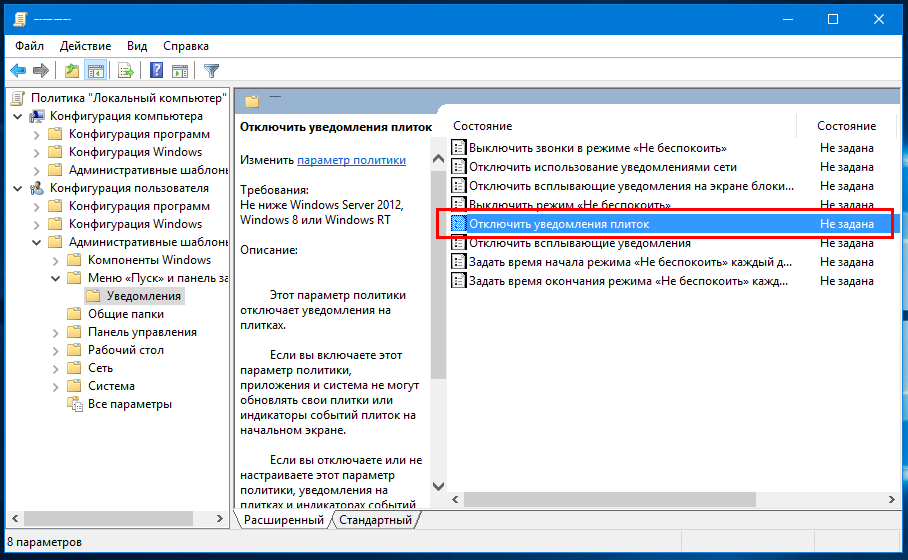Click the Конфигурация компьютера computer icon
The image size is (908, 560).
[37, 116]
